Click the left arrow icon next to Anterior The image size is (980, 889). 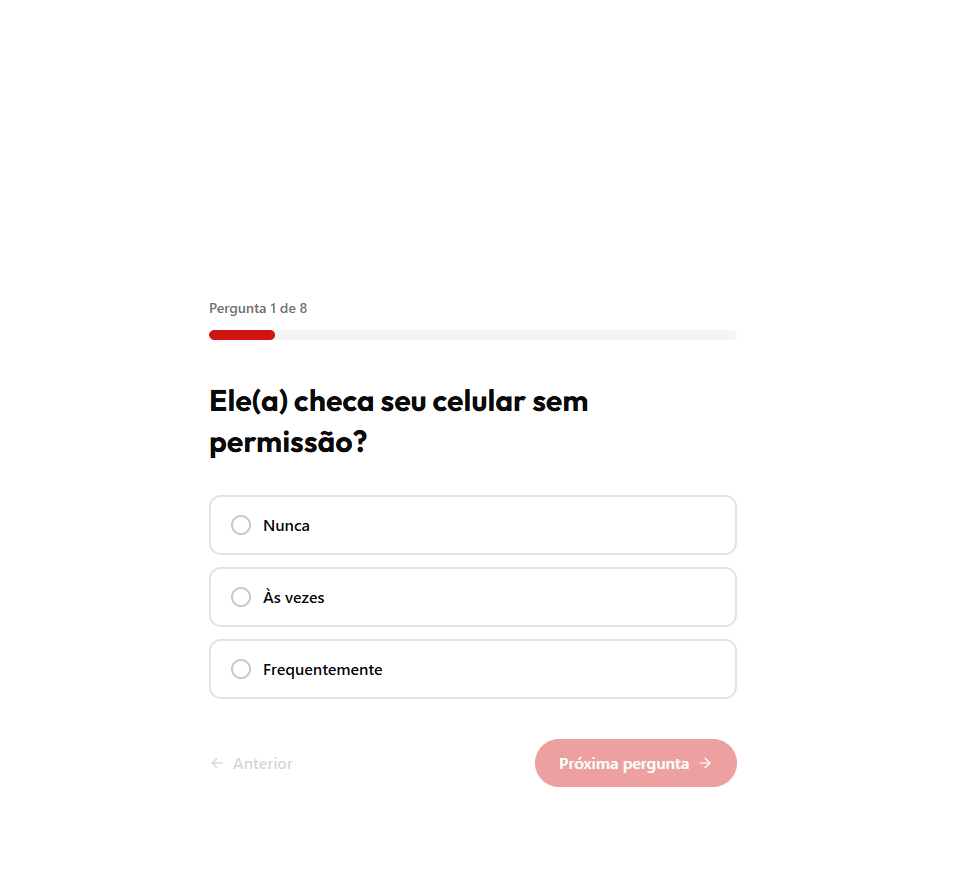[216, 763]
